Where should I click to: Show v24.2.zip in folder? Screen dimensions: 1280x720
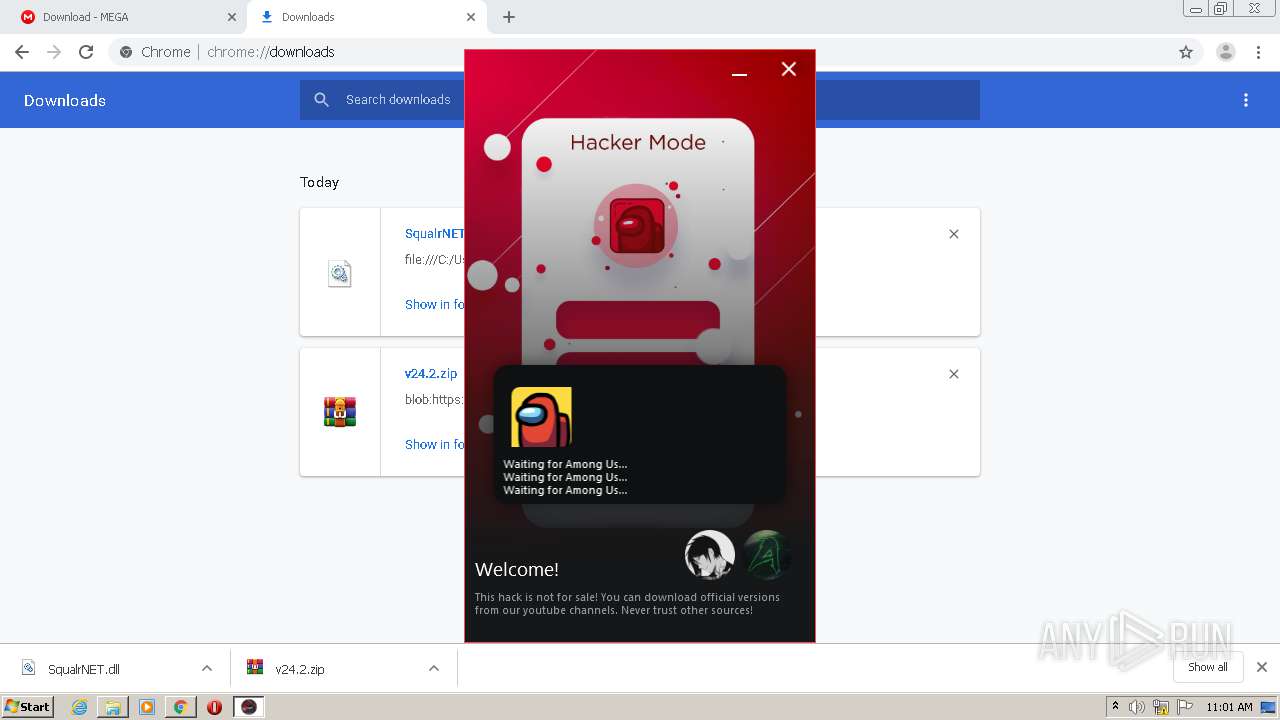[434, 444]
